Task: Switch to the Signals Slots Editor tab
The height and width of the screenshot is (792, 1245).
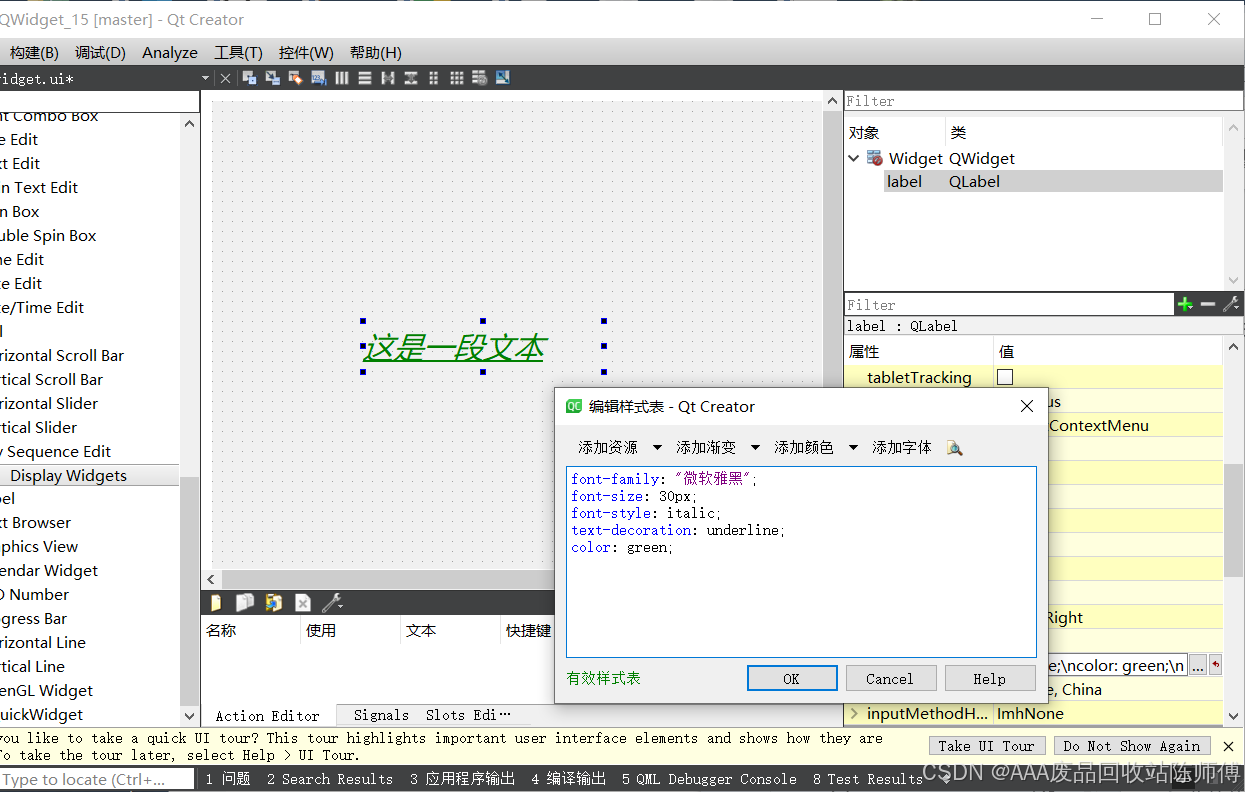Action: point(432,715)
